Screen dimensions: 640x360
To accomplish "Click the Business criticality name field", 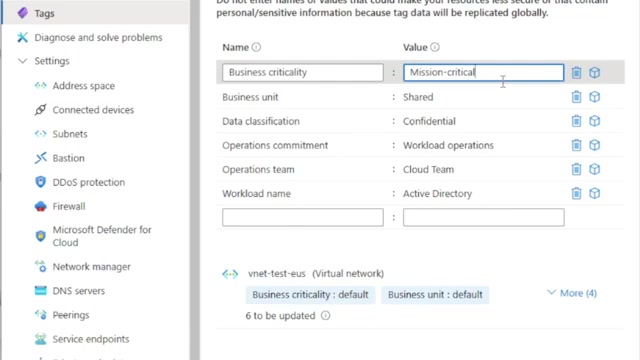I will point(303,73).
